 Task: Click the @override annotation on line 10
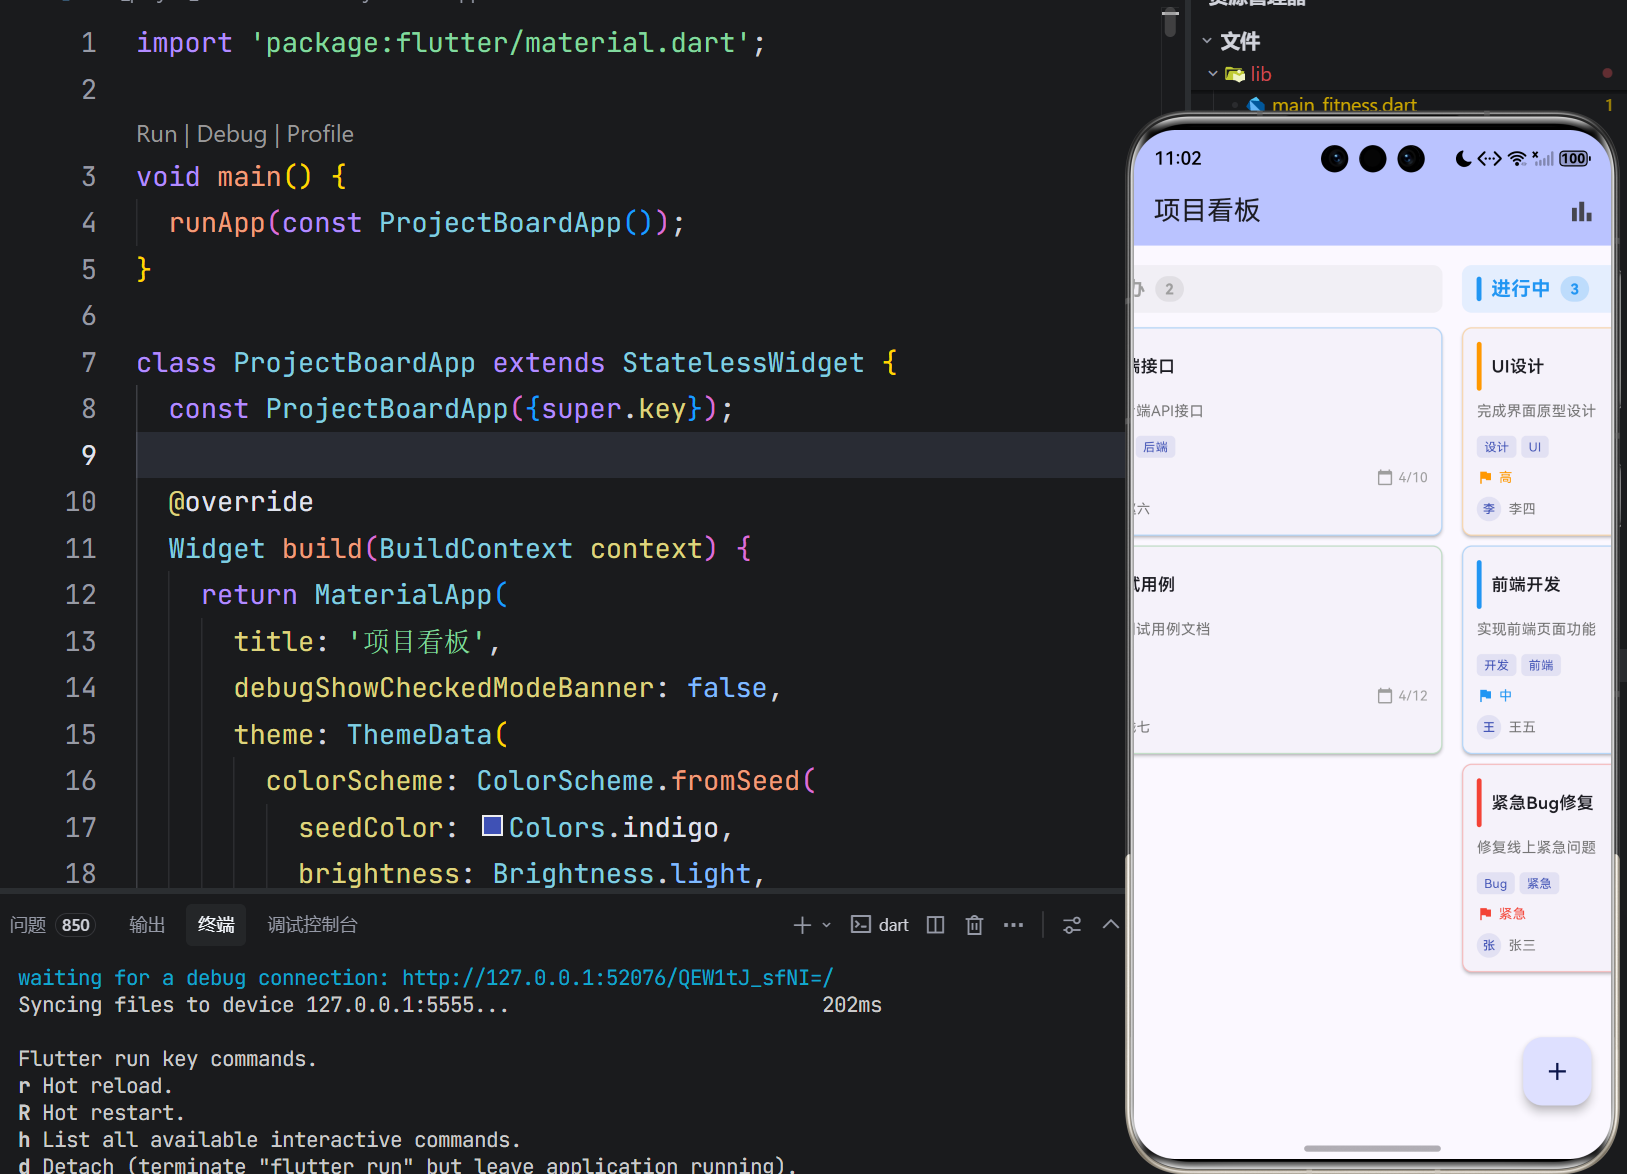[x=241, y=502]
